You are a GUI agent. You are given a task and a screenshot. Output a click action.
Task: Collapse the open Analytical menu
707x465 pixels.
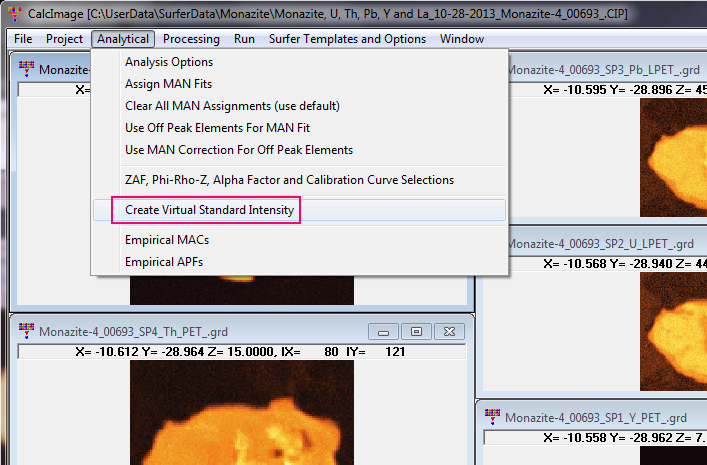coord(123,39)
